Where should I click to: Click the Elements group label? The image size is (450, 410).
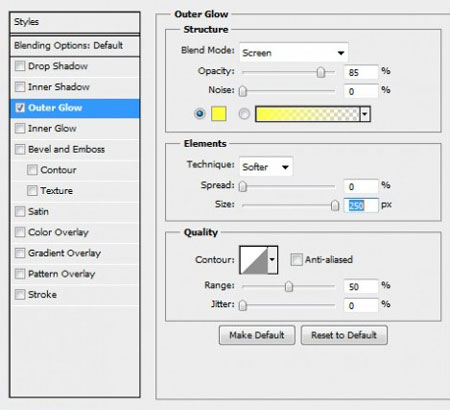(205, 144)
